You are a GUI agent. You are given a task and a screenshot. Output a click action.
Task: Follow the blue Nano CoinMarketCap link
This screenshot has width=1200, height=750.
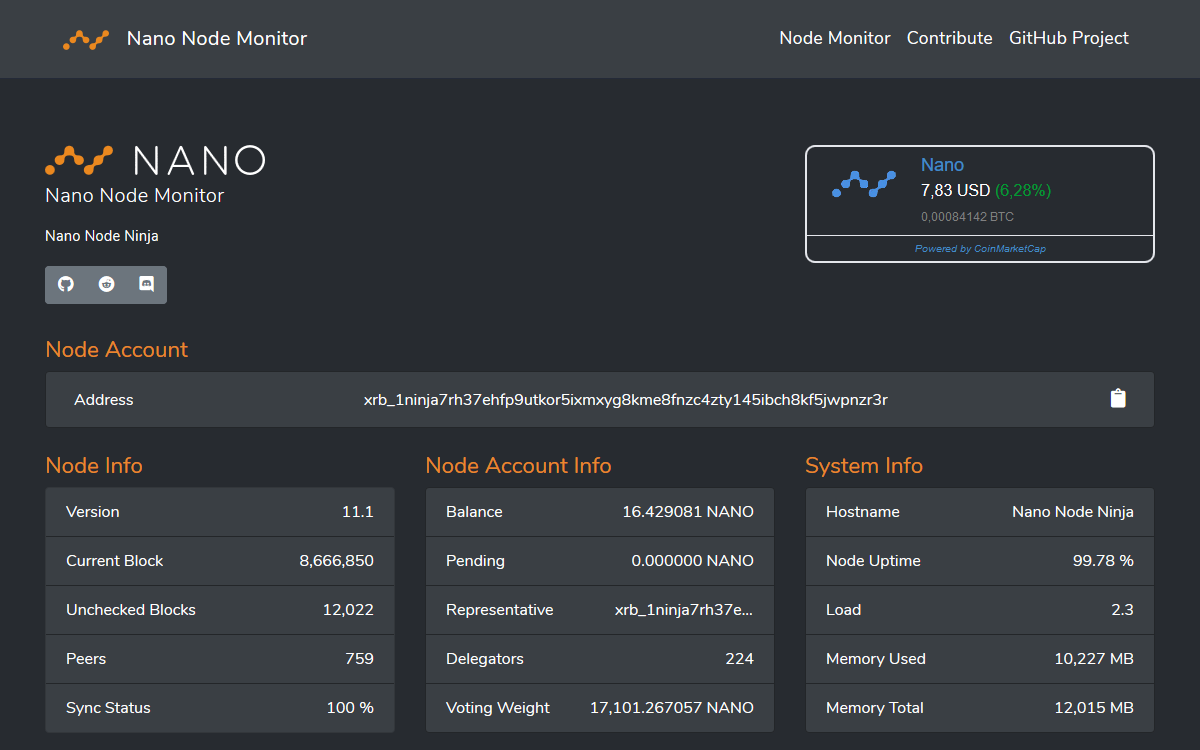[x=942, y=165]
